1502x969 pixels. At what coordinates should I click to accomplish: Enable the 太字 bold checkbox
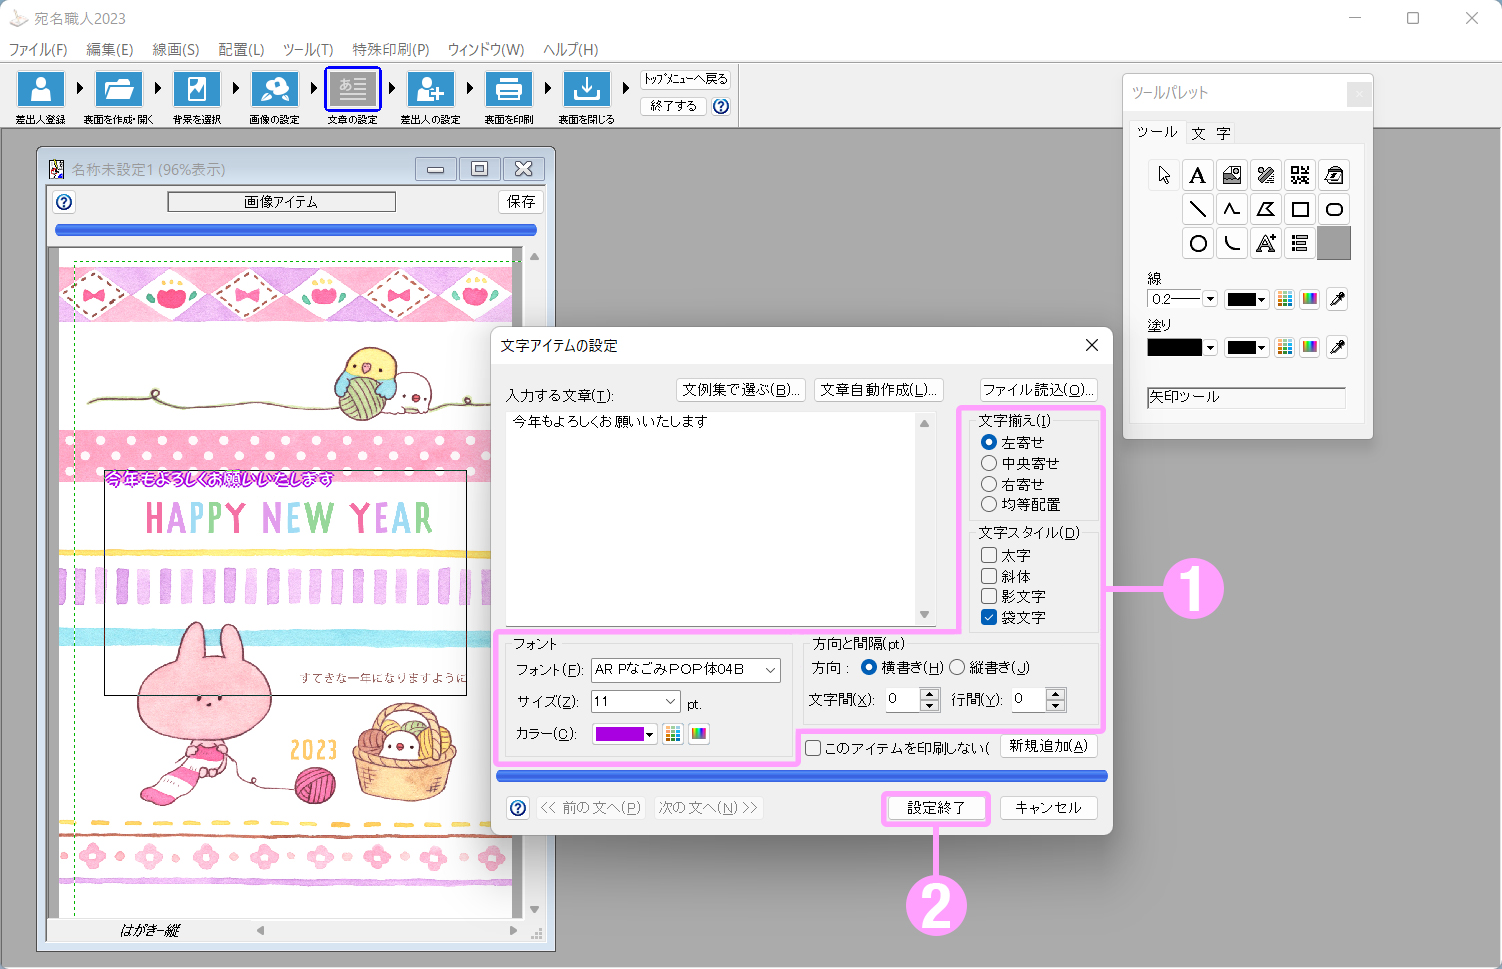(x=989, y=555)
